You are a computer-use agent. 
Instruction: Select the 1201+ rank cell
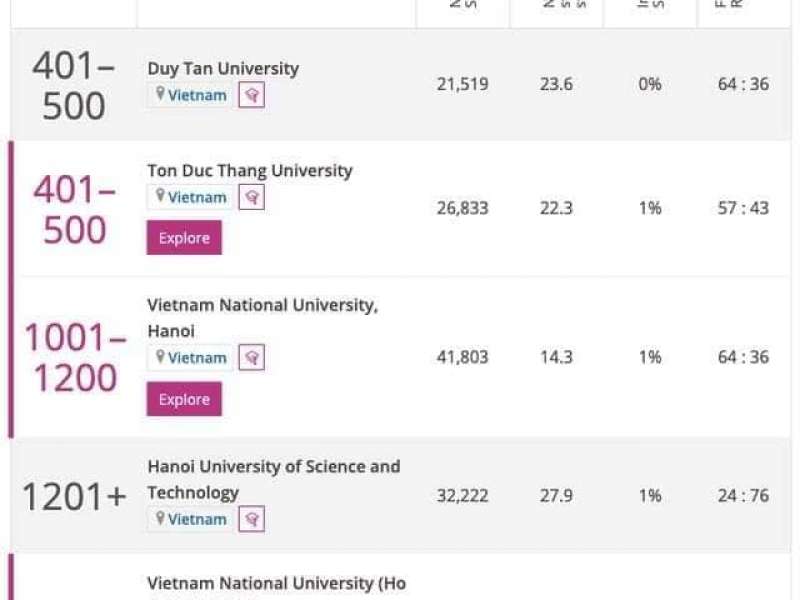(74, 496)
